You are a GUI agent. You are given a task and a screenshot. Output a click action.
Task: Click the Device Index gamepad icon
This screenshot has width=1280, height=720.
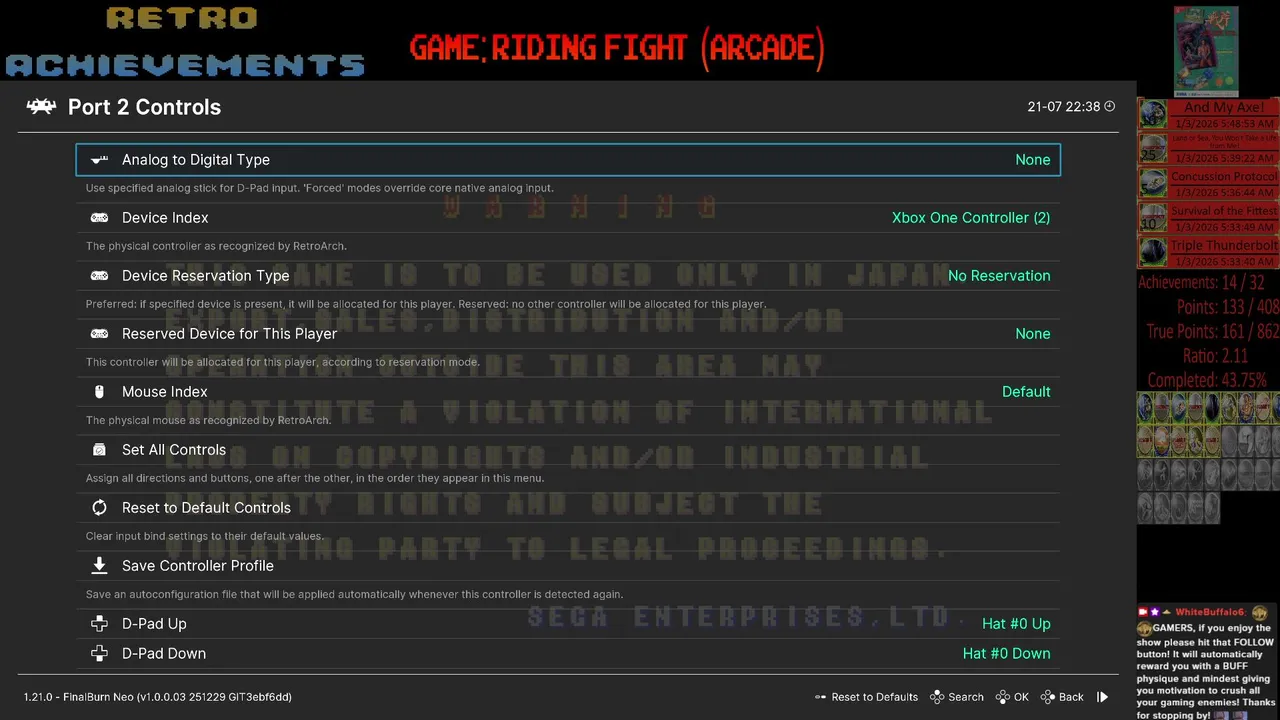[x=99, y=218]
